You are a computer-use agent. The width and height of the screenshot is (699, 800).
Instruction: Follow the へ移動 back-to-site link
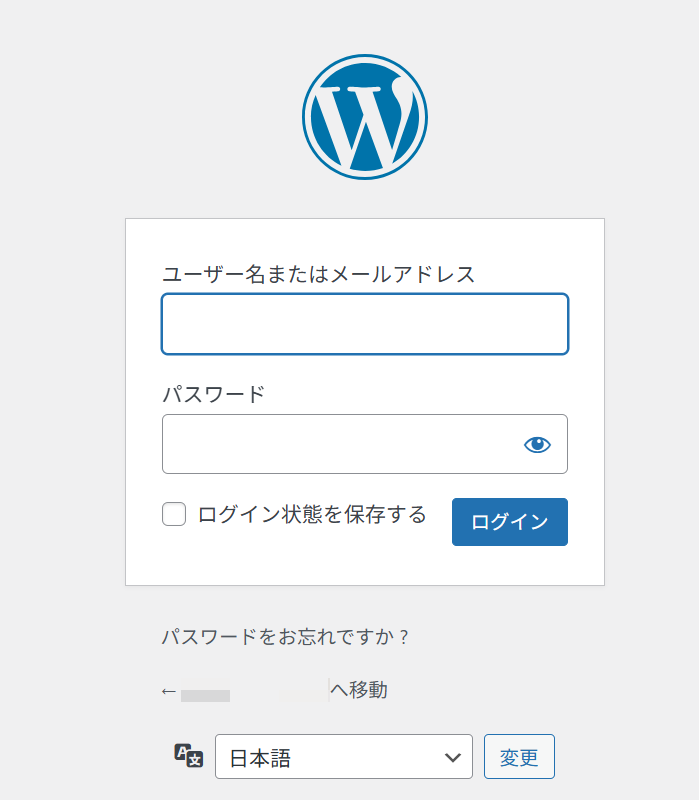pyautogui.click(x=358, y=690)
